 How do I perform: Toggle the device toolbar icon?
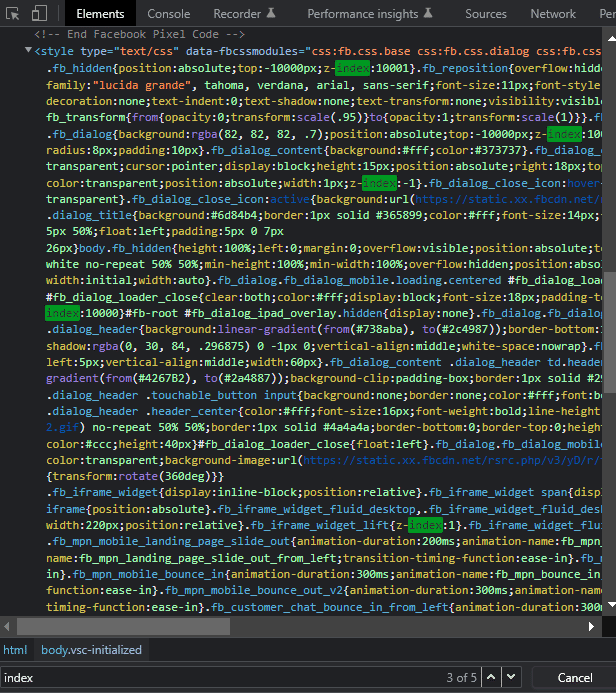39,14
